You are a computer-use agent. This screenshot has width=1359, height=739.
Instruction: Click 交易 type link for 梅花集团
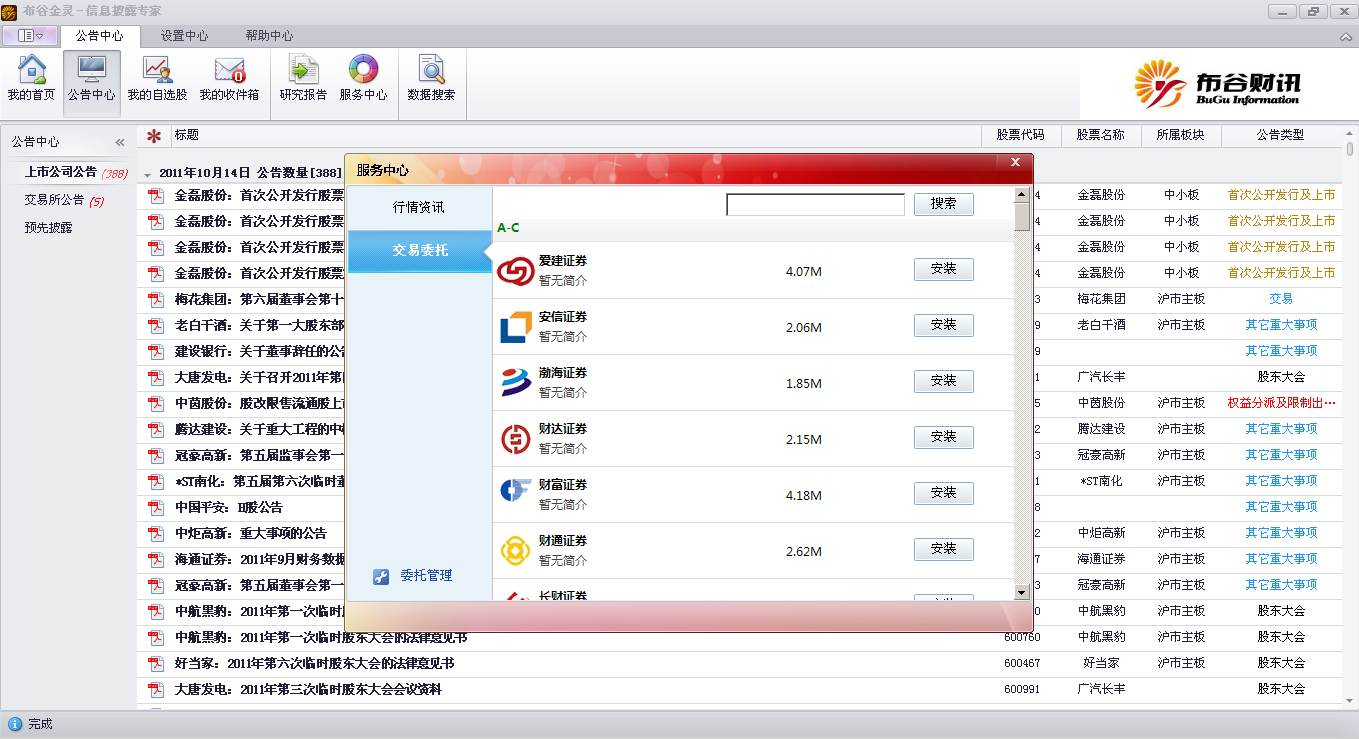[1281, 299]
